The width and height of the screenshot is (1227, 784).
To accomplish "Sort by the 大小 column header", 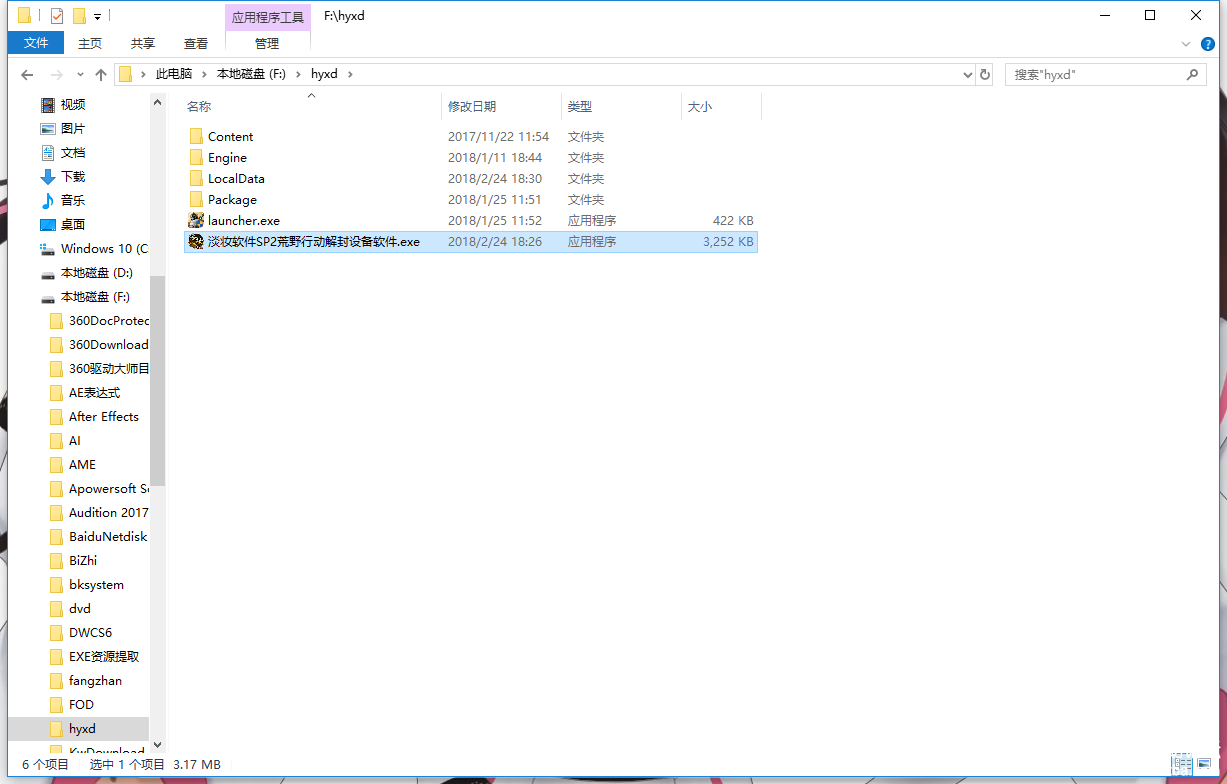I will [x=700, y=106].
